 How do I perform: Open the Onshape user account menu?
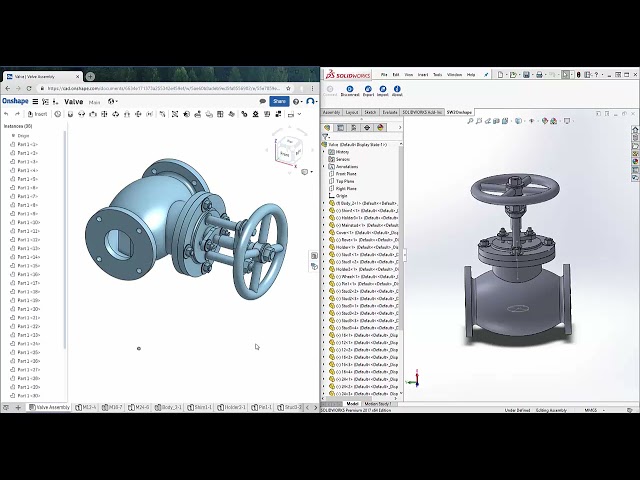[311, 101]
